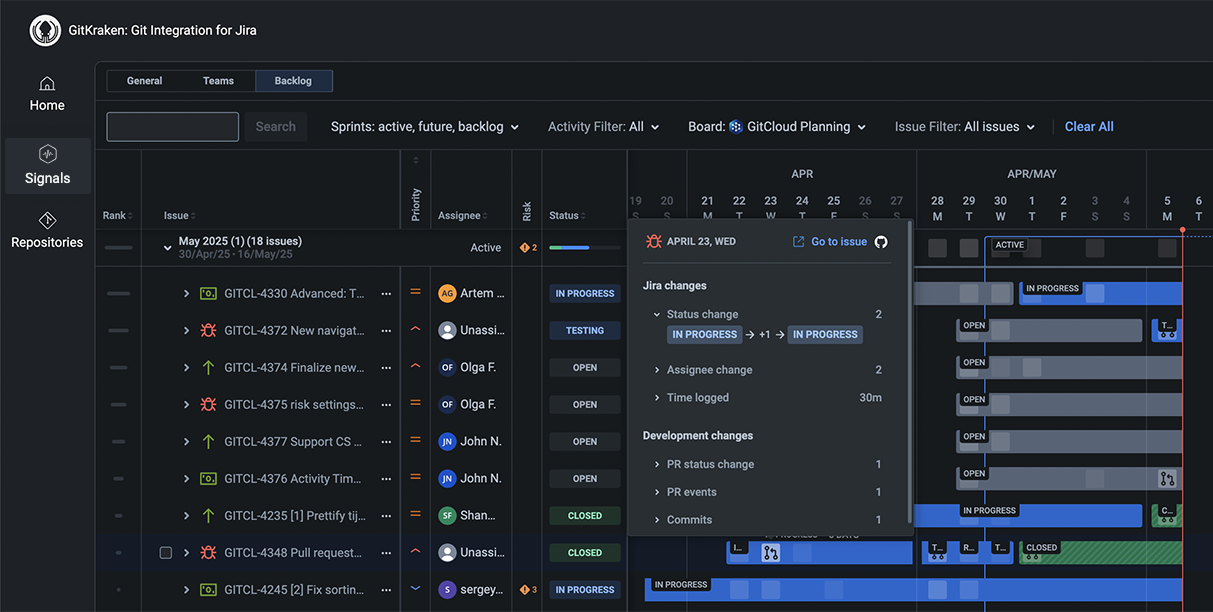Expand PR status change in the popup
Image resolution: width=1213 pixels, height=612 pixels.
tap(657, 464)
